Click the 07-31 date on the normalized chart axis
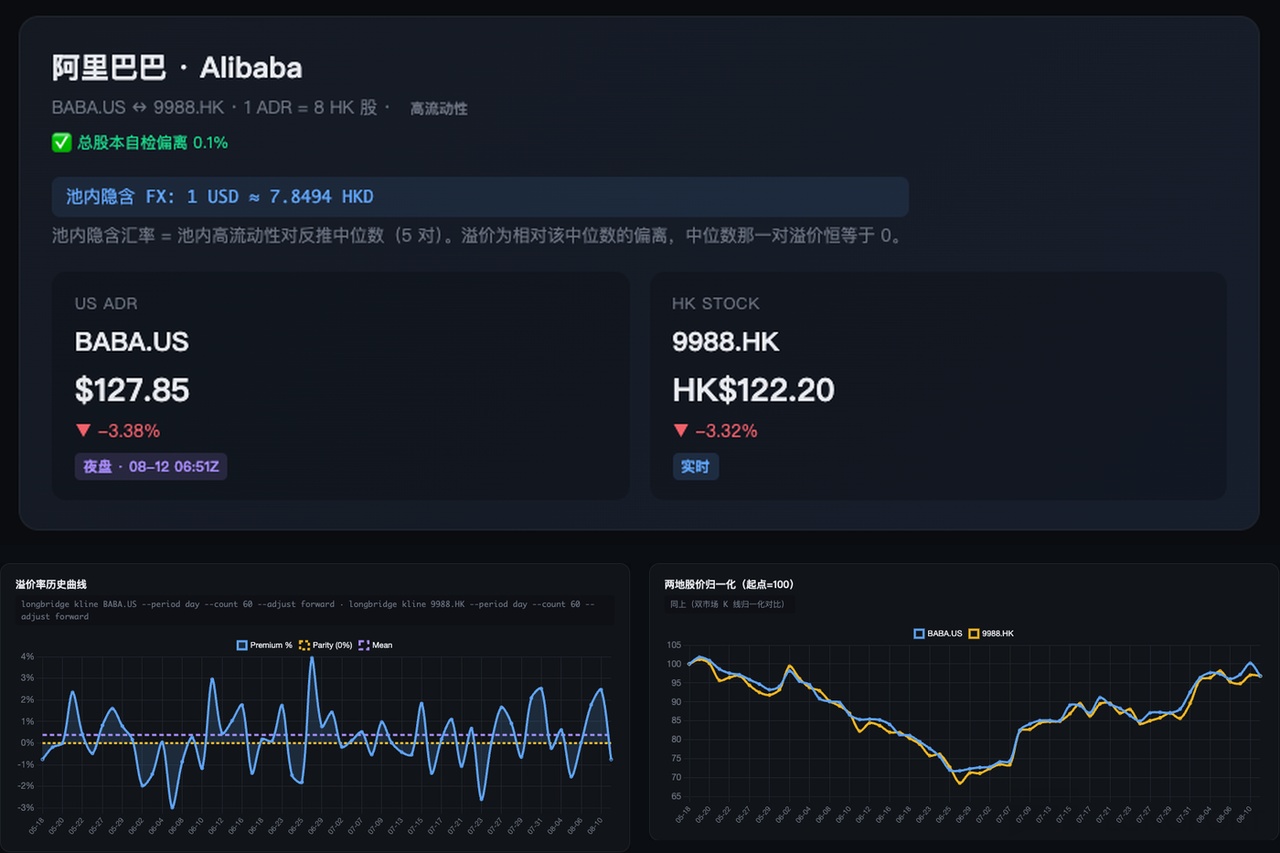The width and height of the screenshot is (1280, 853). point(1185,814)
